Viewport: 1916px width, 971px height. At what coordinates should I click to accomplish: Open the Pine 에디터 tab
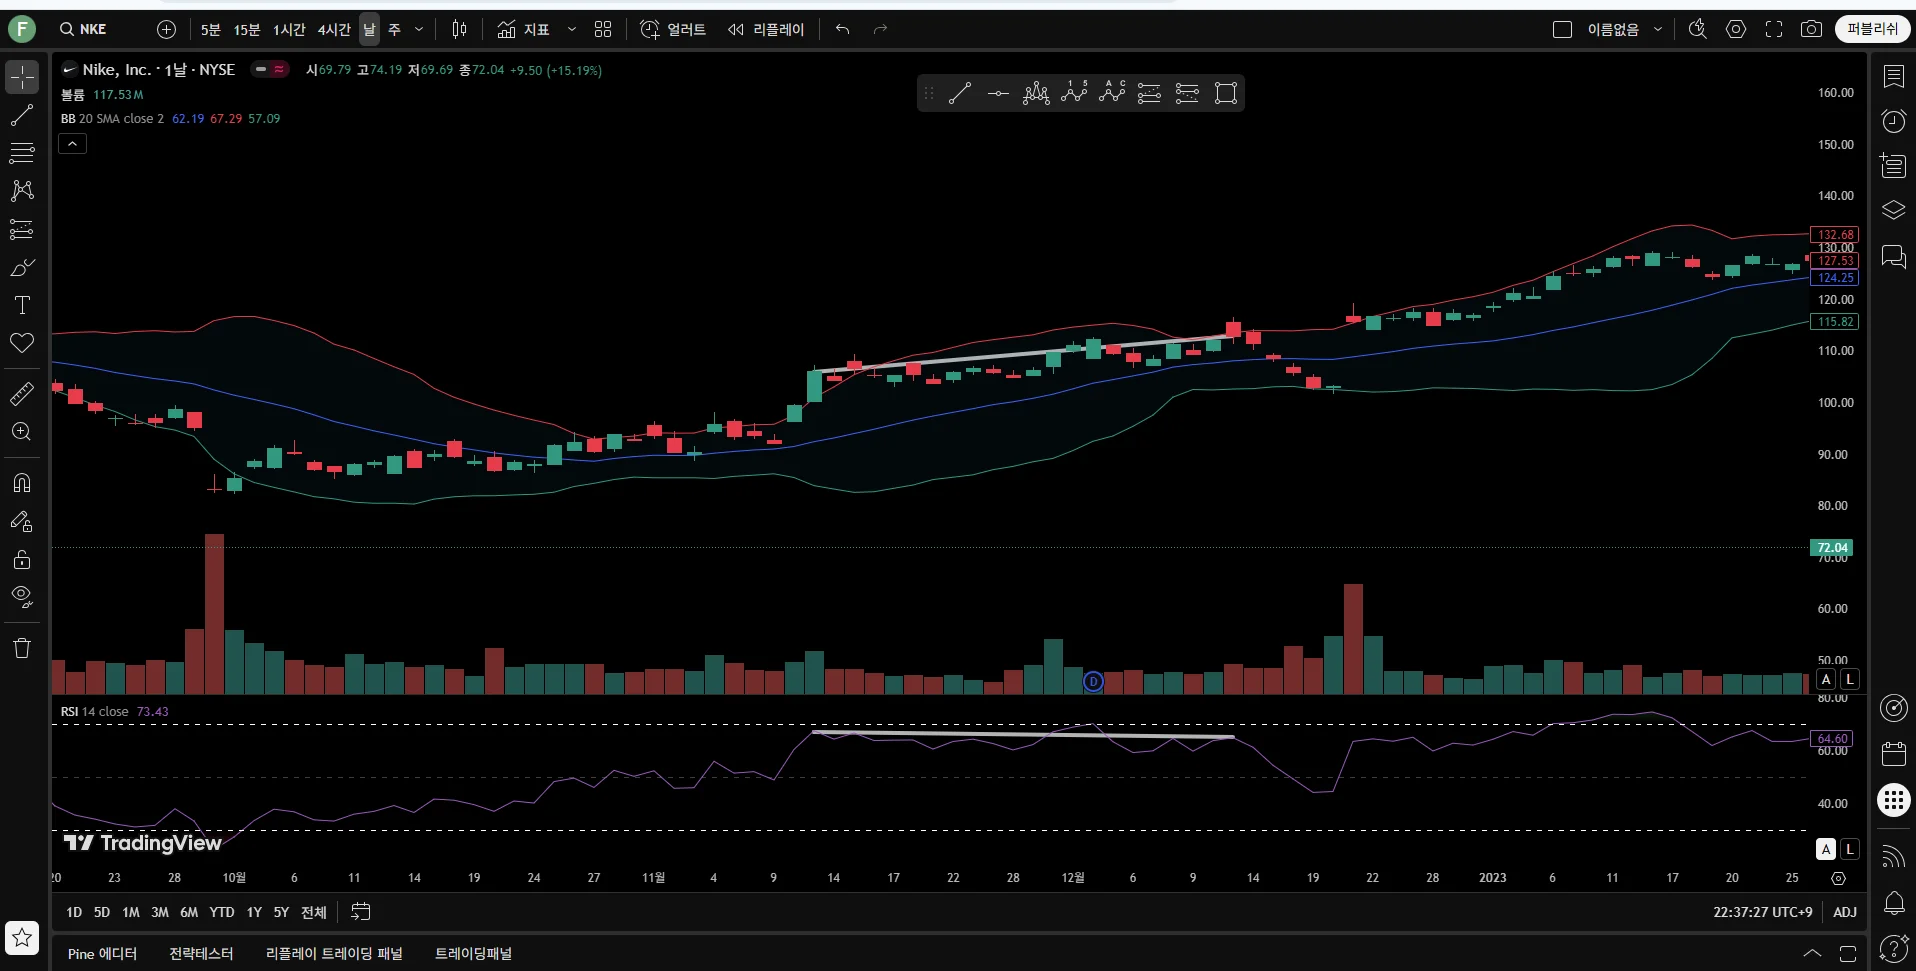point(102,953)
